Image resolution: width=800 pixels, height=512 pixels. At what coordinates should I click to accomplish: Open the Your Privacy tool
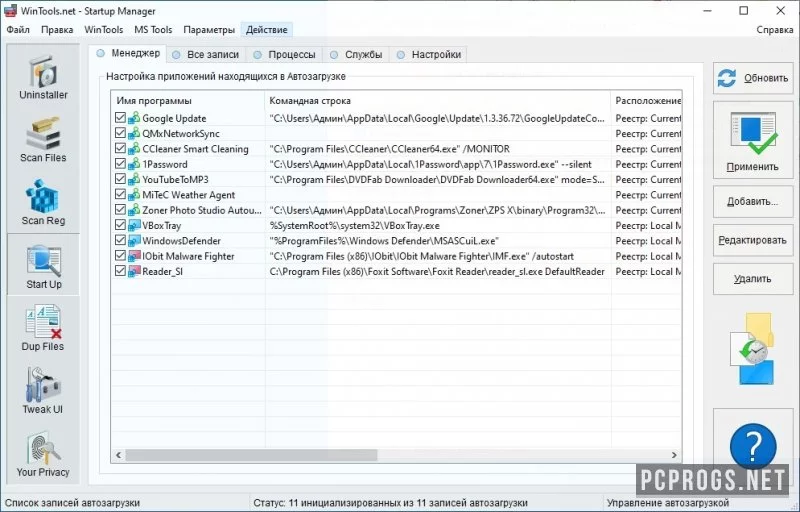[43, 454]
